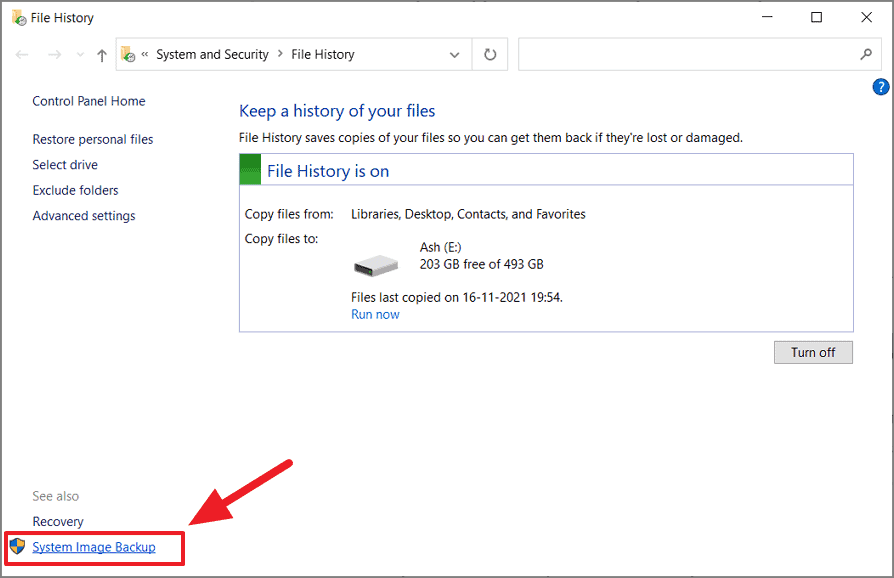This screenshot has width=894, height=578.
Task: Click the green File History status indicator
Action: tap(250, 169)
